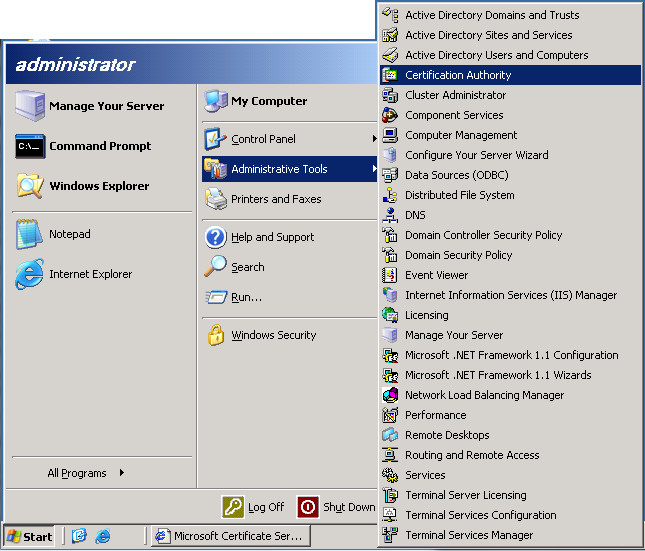Expand the Control Panel submenu arrow
The width and height of the screenshot is (645, 551).
point(374,139)
